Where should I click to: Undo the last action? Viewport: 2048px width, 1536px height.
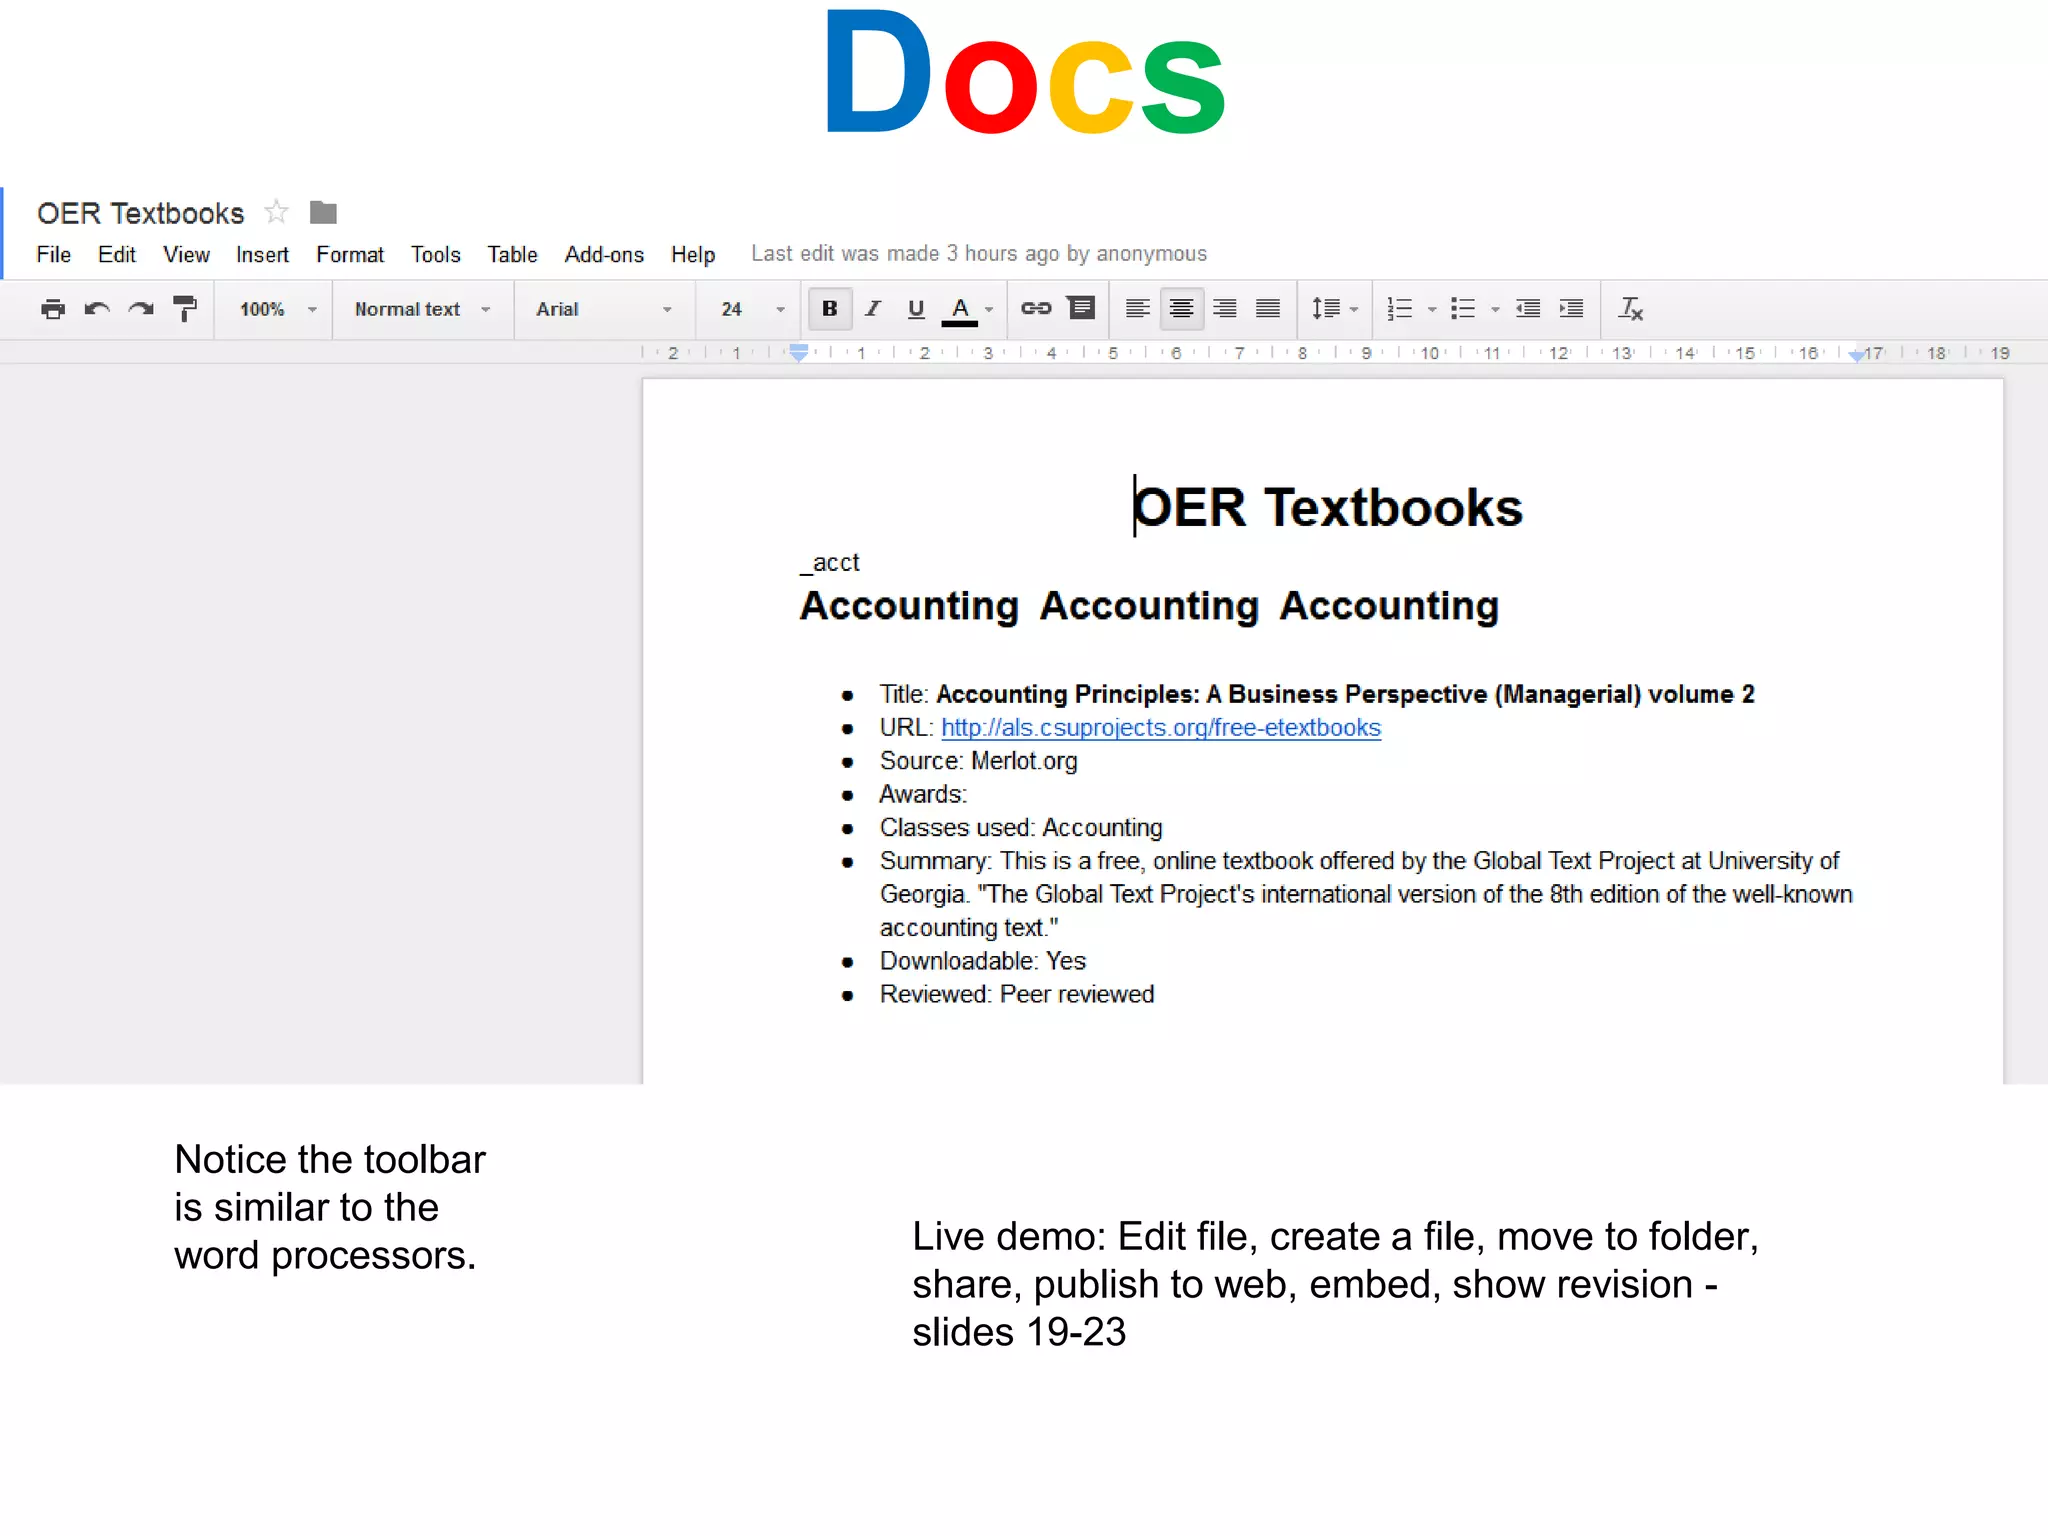click(x=97, y=309)
